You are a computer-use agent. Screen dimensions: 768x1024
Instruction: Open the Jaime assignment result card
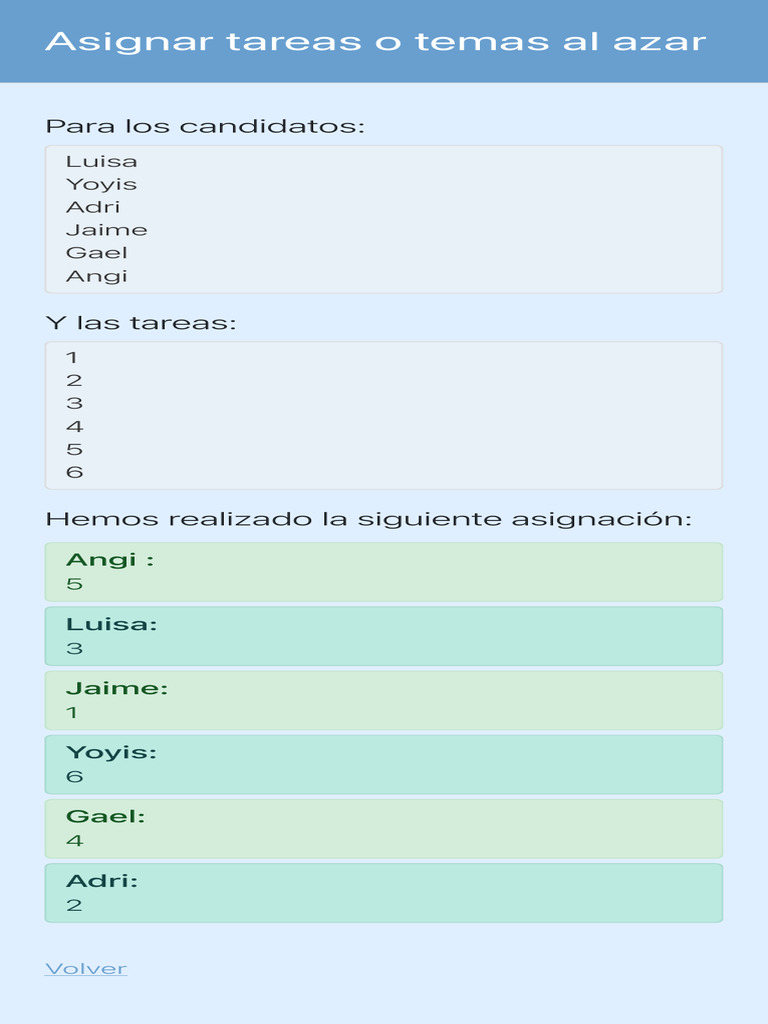click(x=383, y=700)
